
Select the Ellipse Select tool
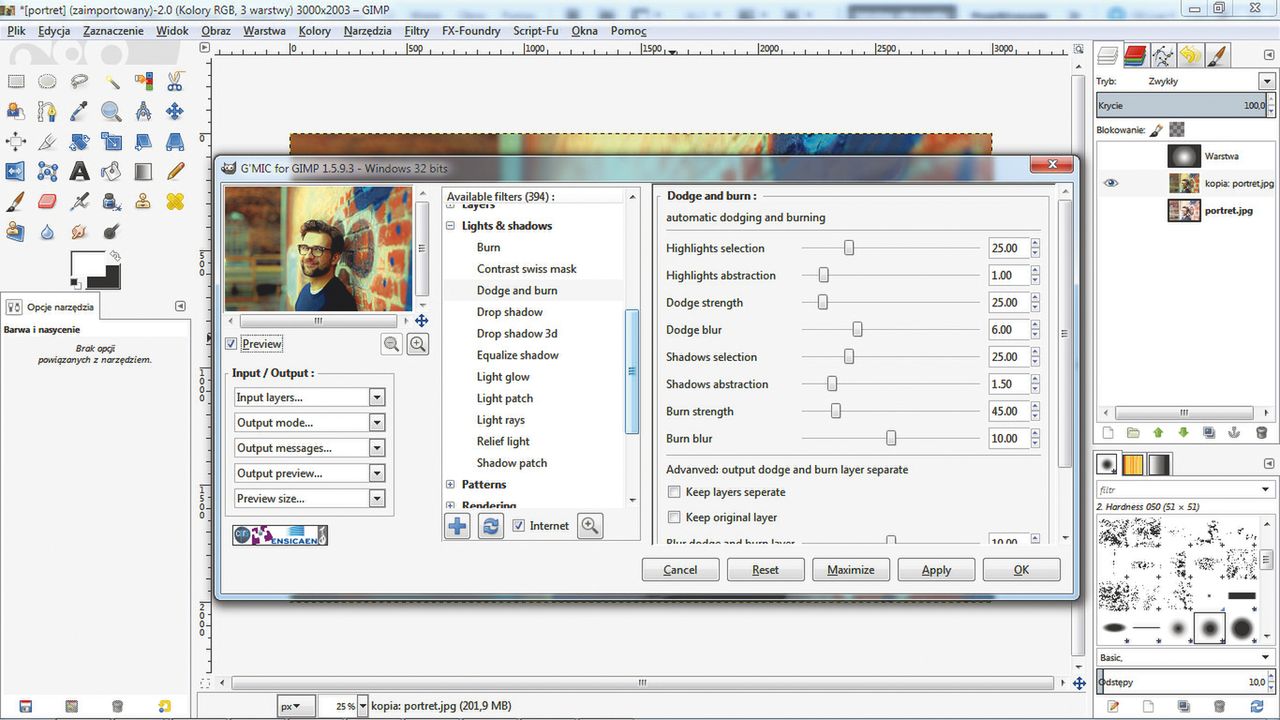(47, 82)
